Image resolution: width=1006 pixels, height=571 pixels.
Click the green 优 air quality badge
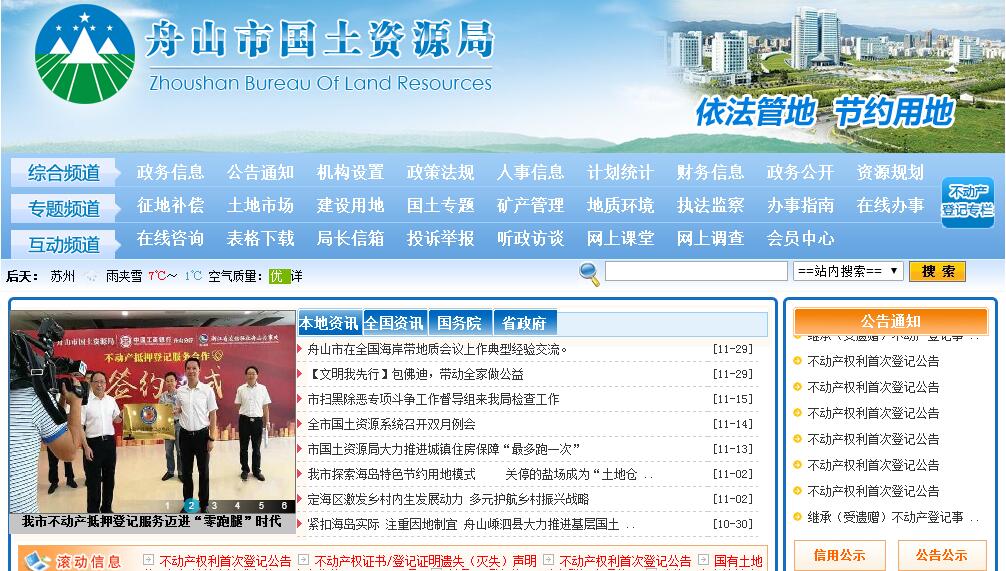(279, 276)
